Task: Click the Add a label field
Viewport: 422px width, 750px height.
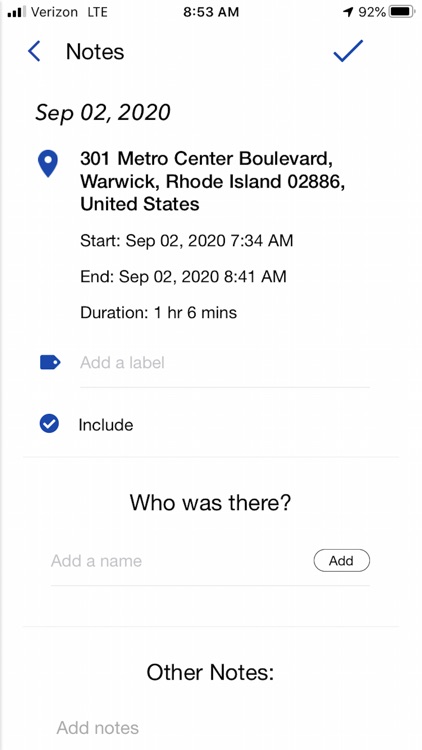Action: tap(225, 363)
